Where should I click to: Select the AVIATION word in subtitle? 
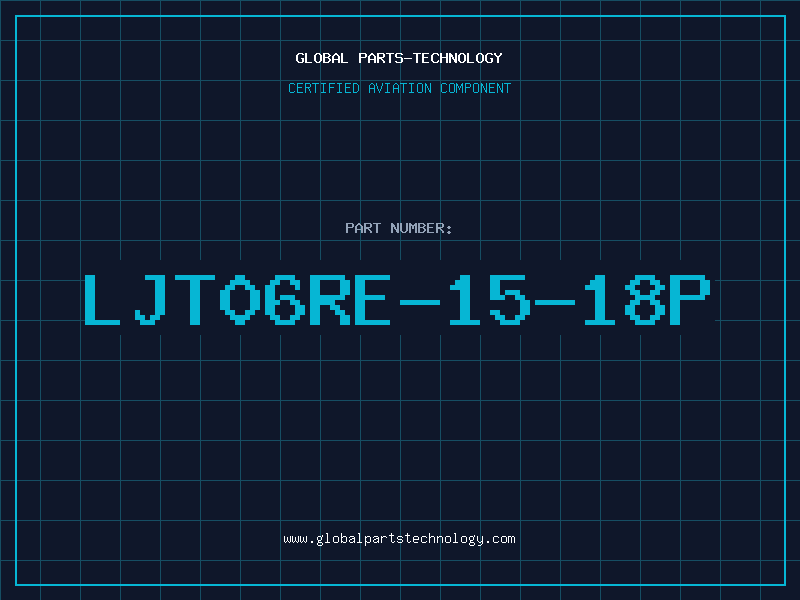click(x=400, y=88)
